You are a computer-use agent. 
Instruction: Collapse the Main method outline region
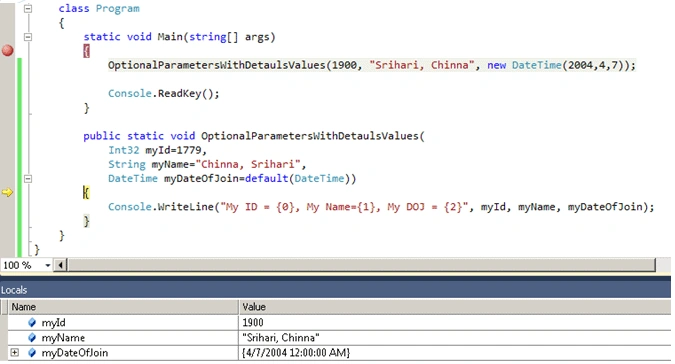click(x=28, y=37)
